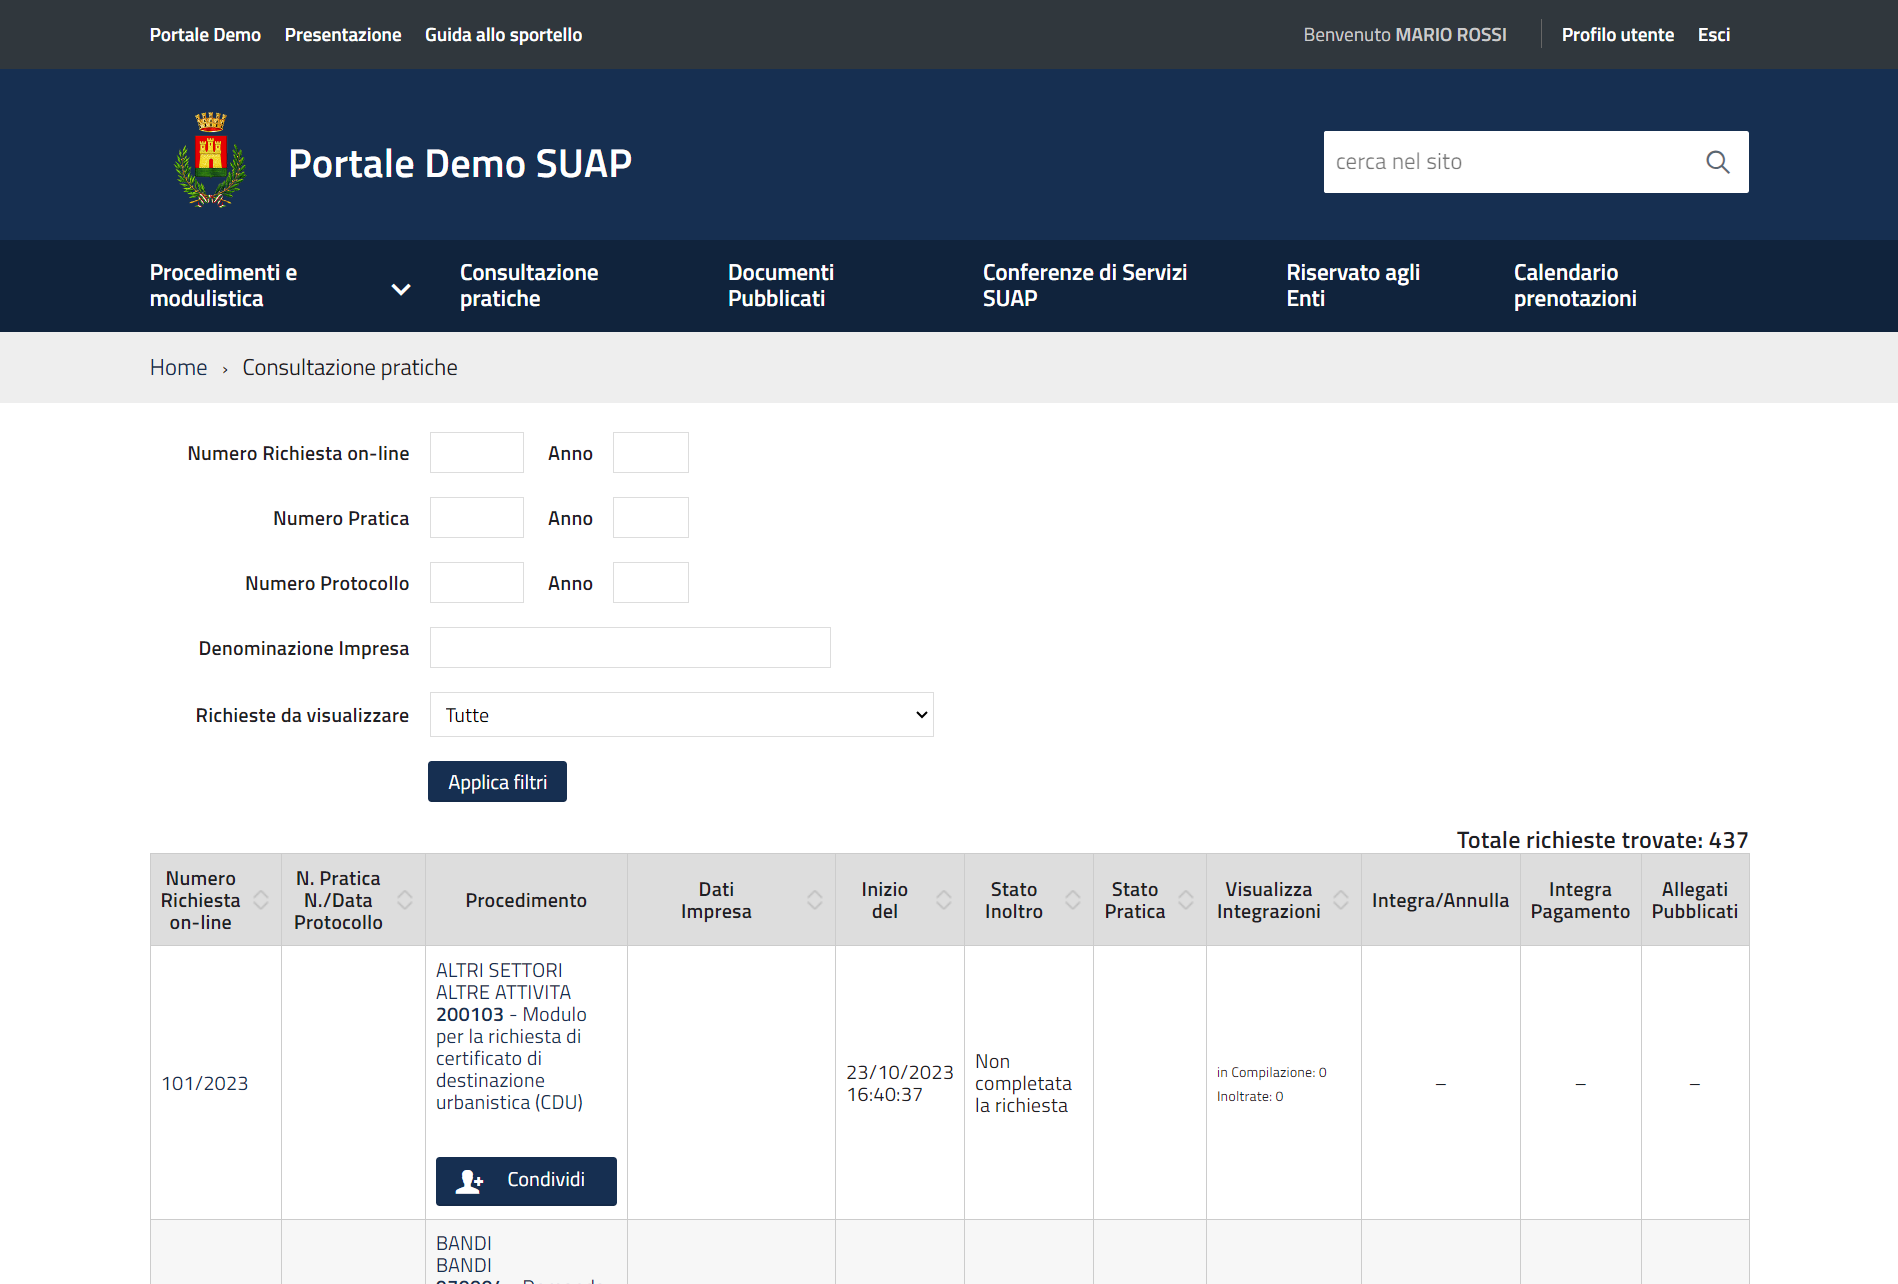Open Profilo utente link
The image size is (1898, 1284).
click(x=1617, y=35)
